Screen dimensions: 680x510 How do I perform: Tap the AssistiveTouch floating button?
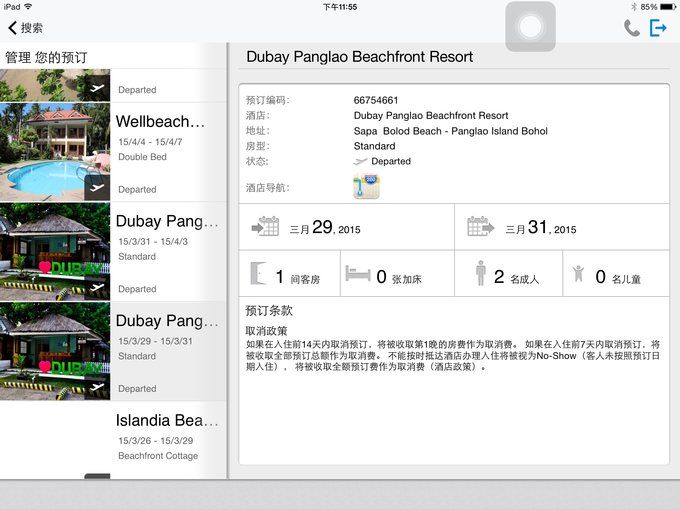[x=530, y=27]
